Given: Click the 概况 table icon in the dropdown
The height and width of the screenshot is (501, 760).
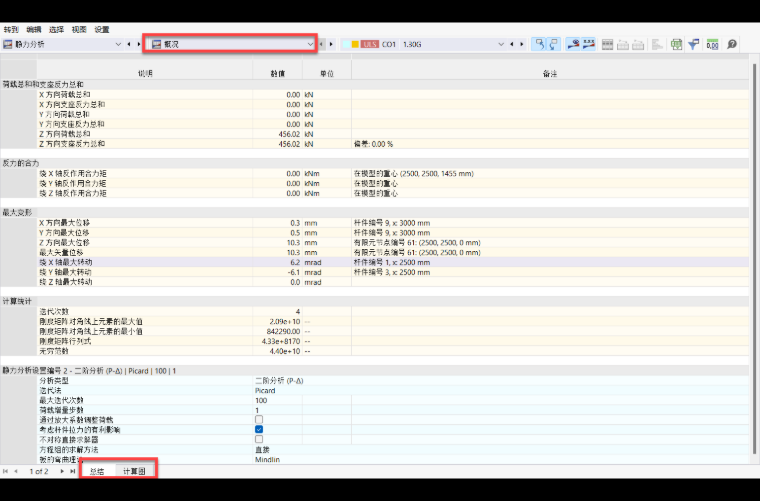Looking at the screenshot, I should pyautogui.click(x=157, y=44).
